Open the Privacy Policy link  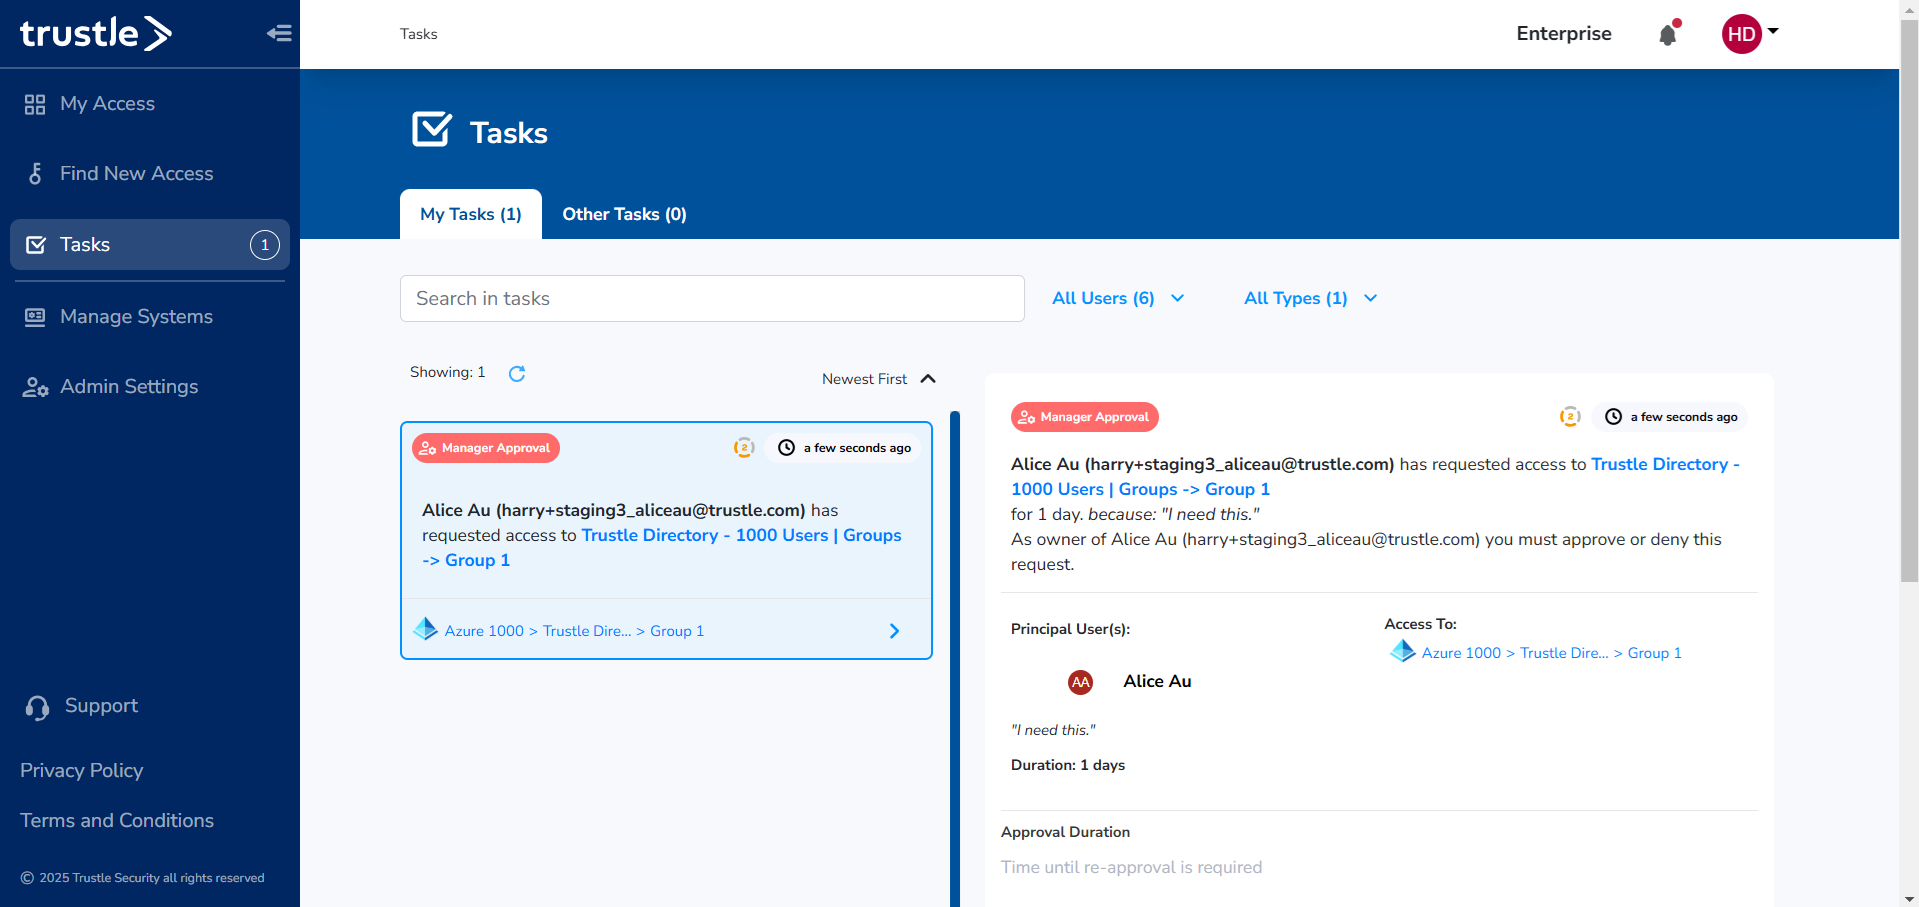tap(82, 771)
